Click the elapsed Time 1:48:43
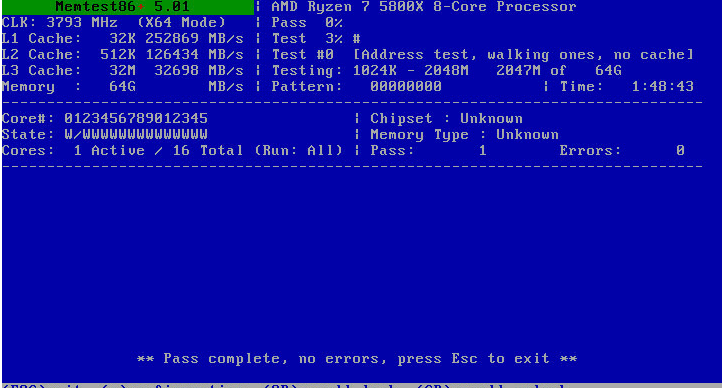The width and height of the screenshot is (727, 388). 627,87
